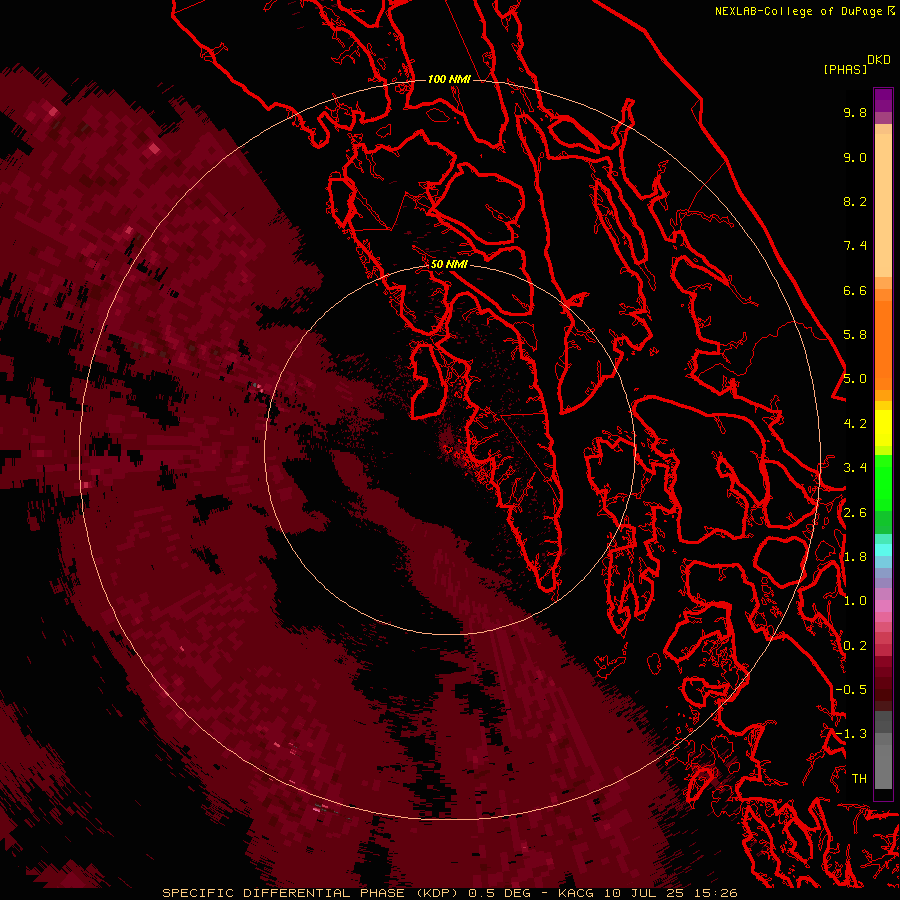
Task: Select the 5.8 scale value
Action: click(x=855, y=335)
